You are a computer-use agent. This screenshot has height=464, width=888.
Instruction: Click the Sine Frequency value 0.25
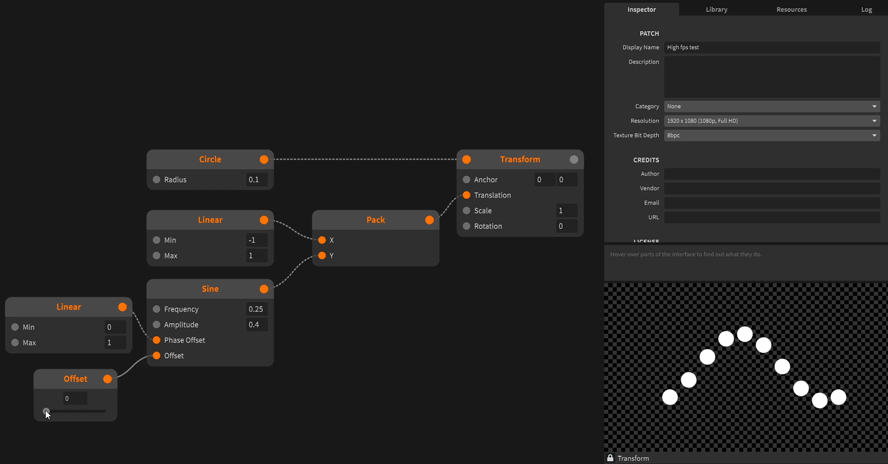[257, 309]
